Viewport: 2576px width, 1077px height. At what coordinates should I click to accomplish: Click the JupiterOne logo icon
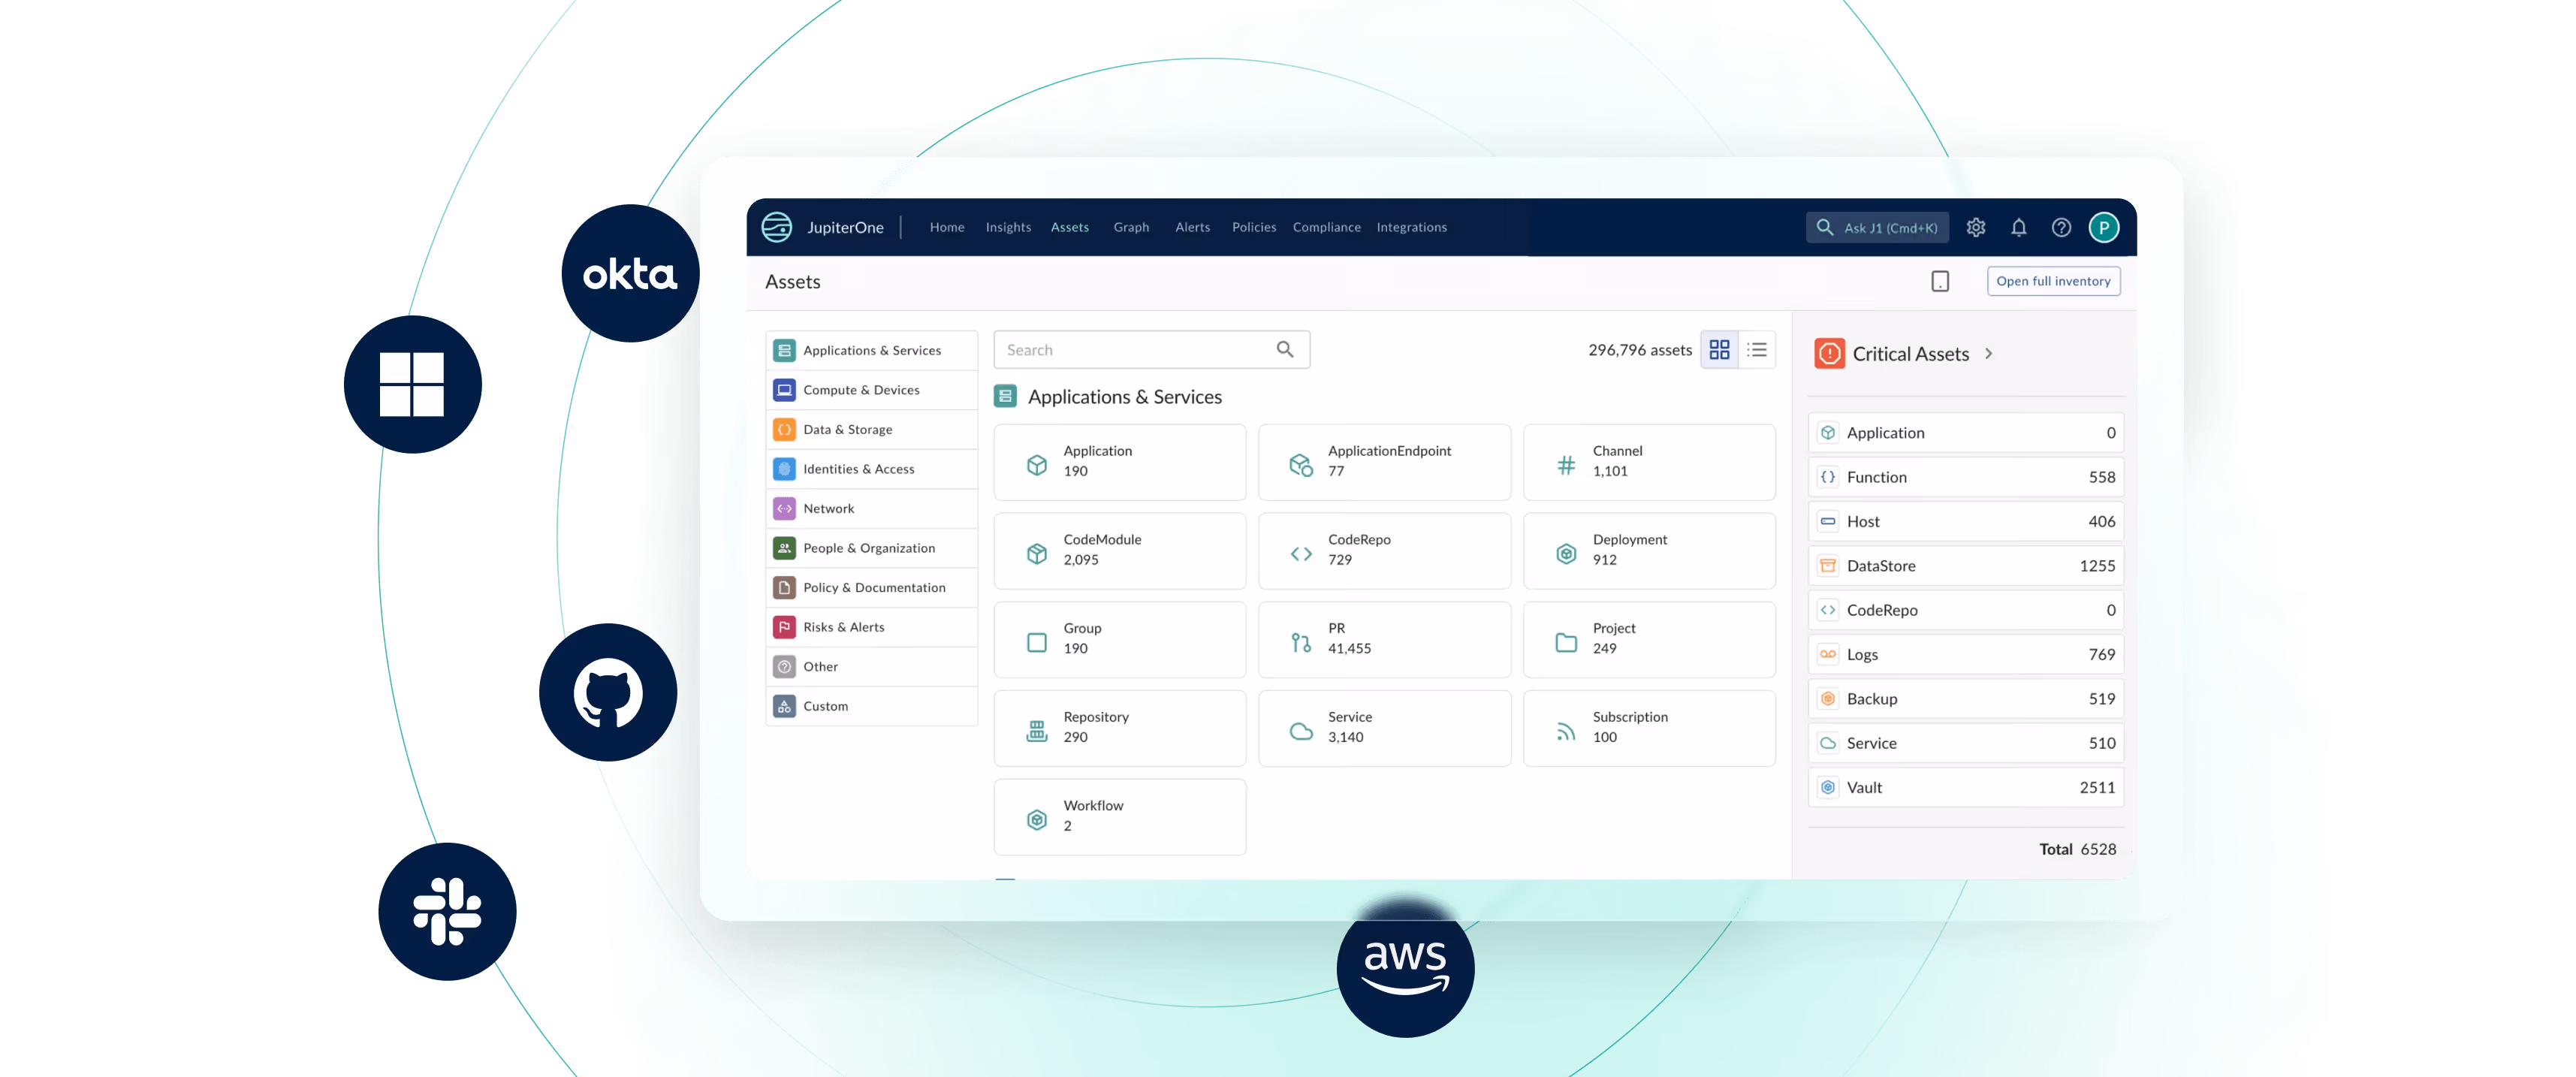[x=777, y=227]
